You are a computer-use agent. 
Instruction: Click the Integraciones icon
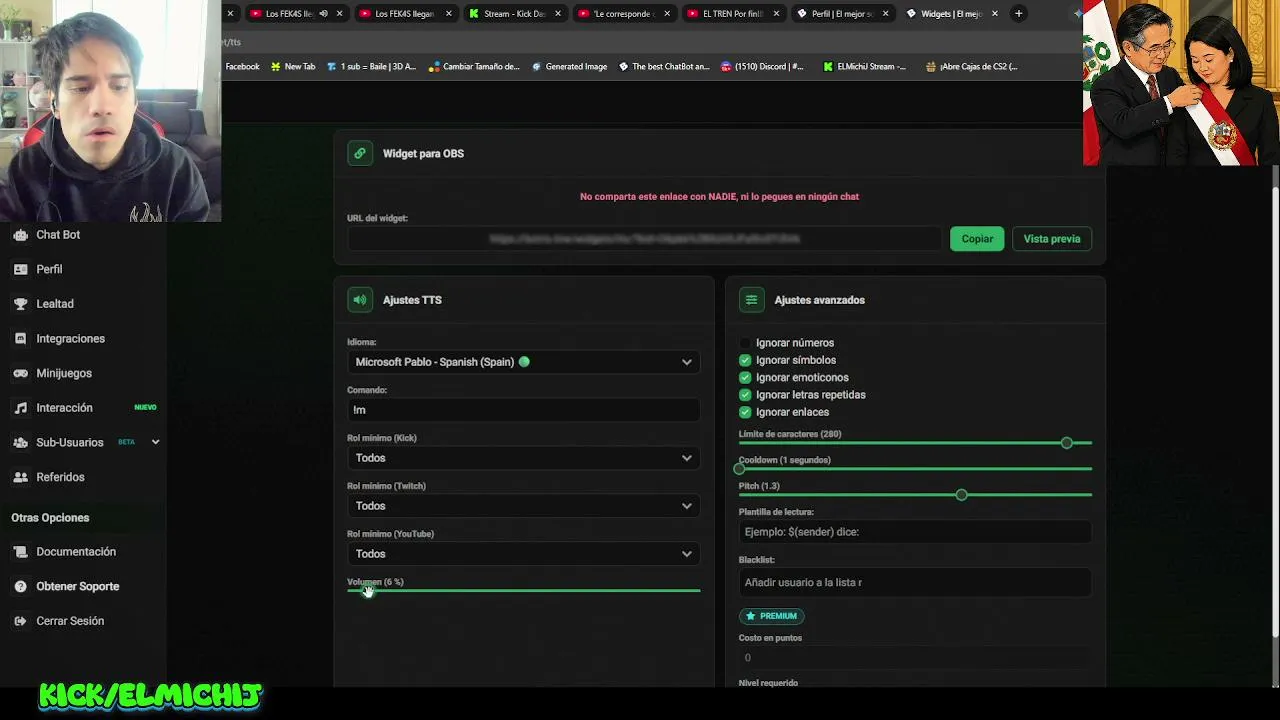click(x=20, y=339)
